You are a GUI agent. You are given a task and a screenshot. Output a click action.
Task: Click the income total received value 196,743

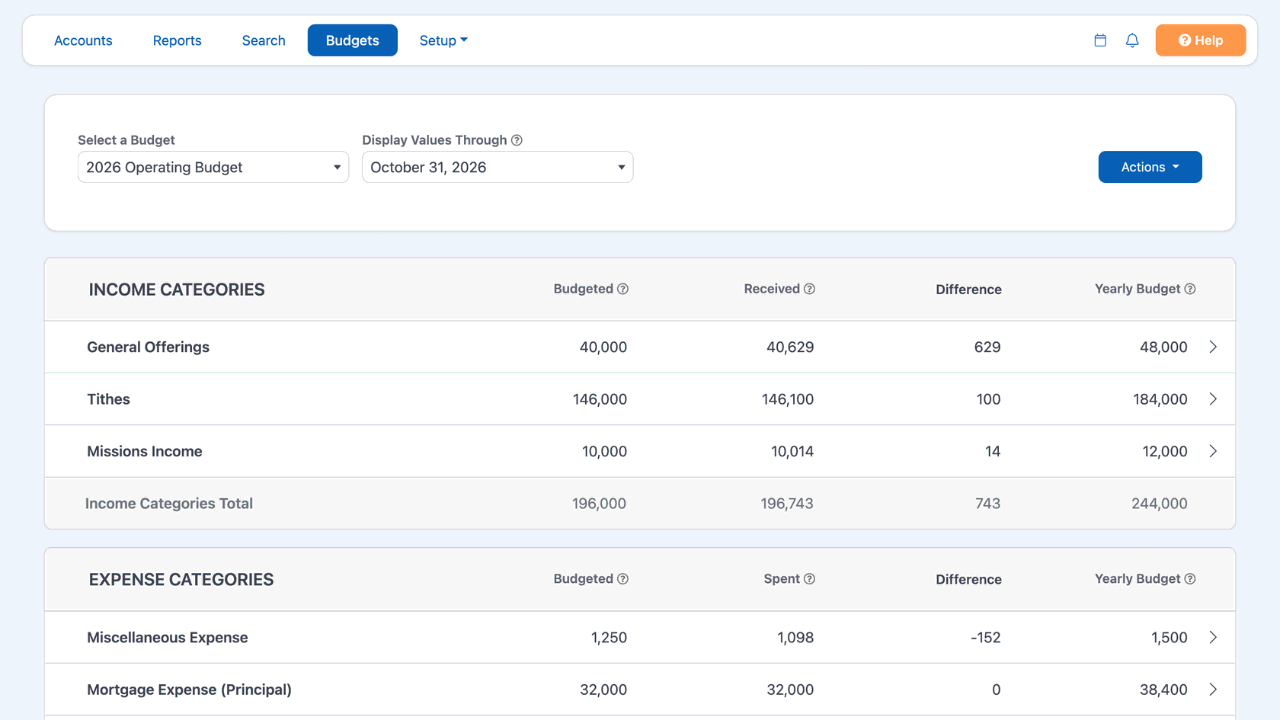(787, 503)
